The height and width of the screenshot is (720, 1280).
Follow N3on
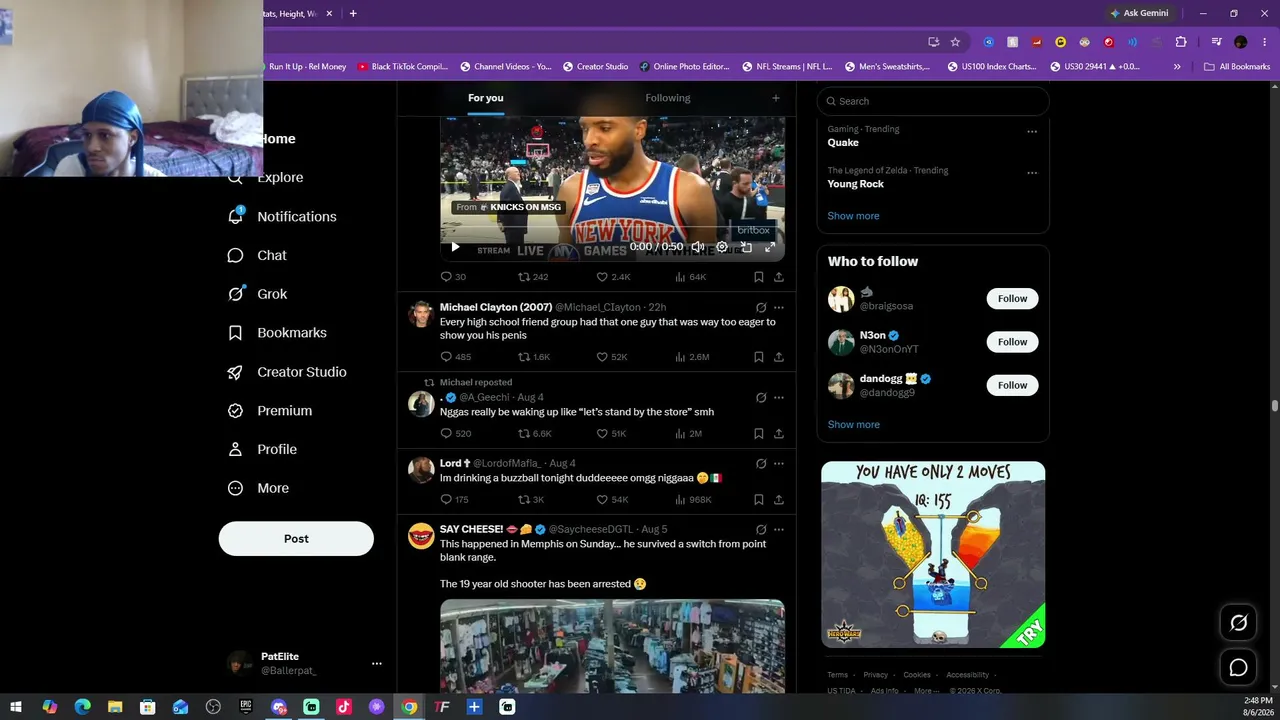pyautogui.click(x=1012, y=342)
